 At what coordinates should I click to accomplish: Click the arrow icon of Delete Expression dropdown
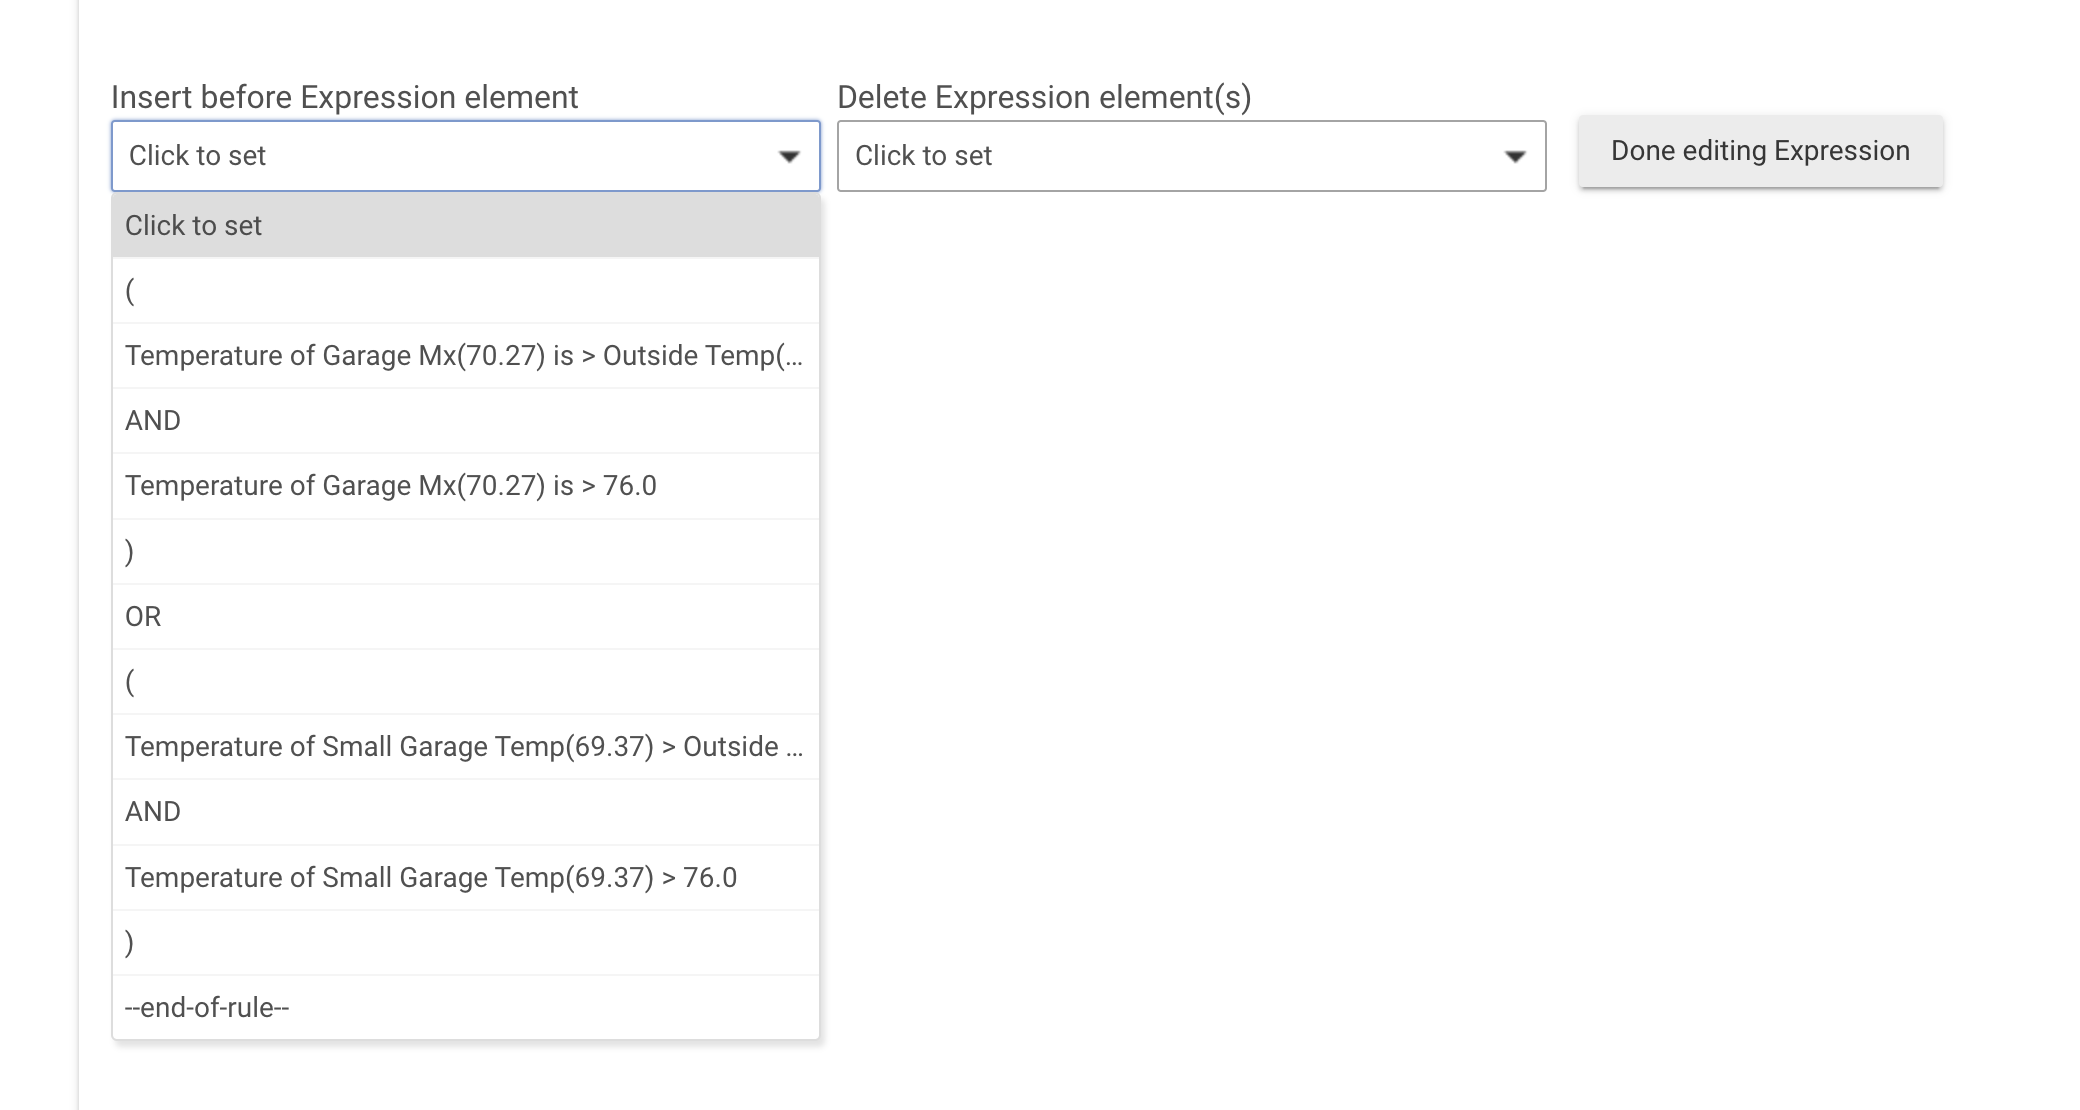[x=1514, y=156]
